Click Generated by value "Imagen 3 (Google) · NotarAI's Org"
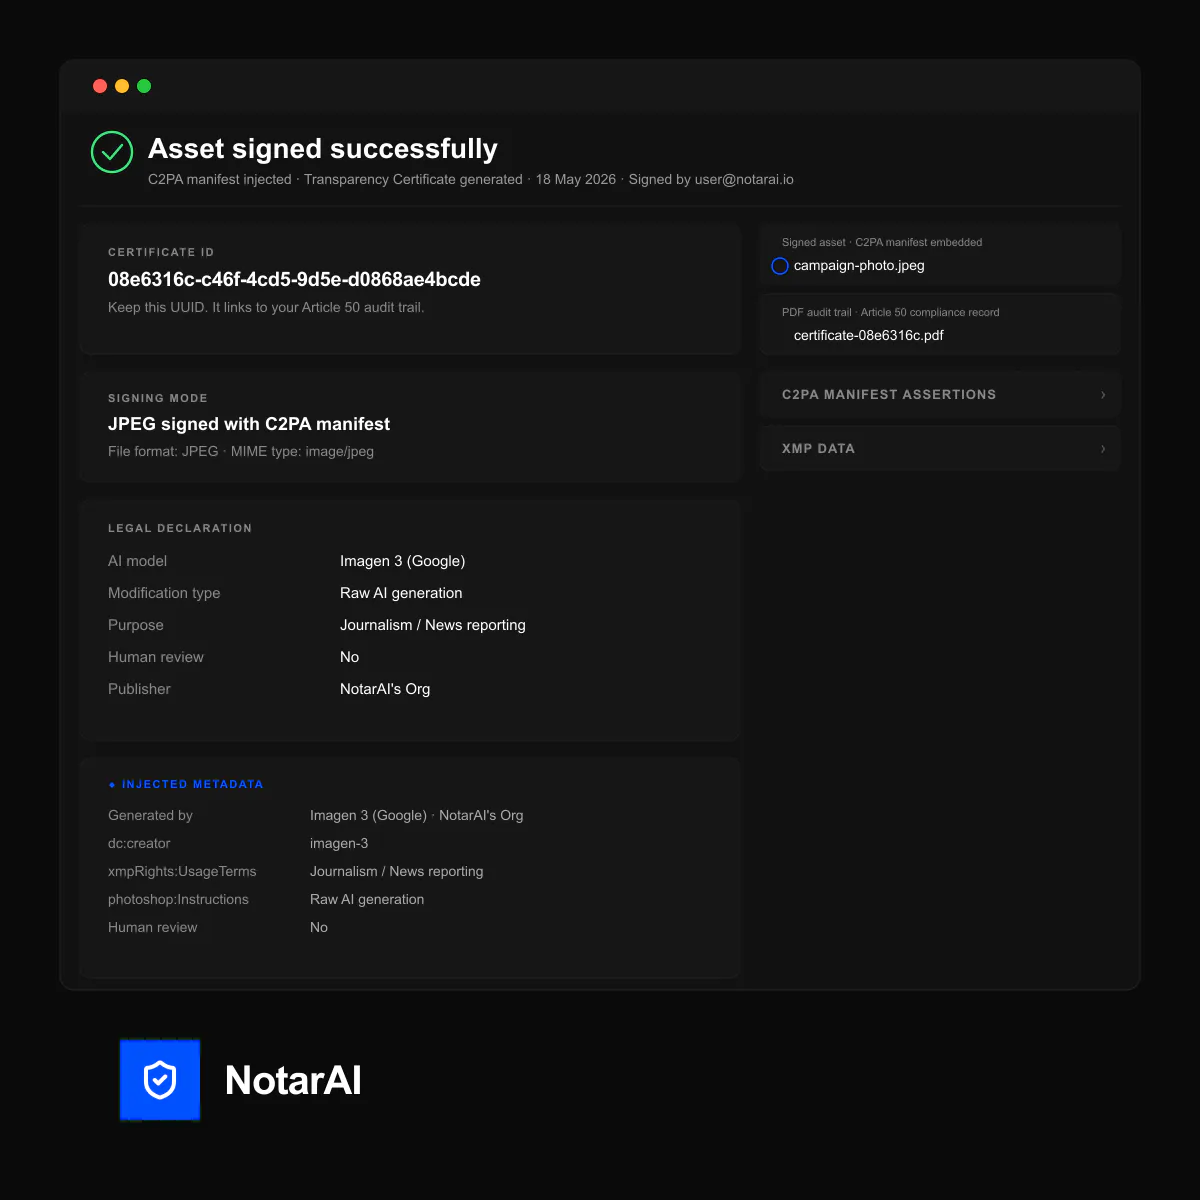 tap(417, 815)
